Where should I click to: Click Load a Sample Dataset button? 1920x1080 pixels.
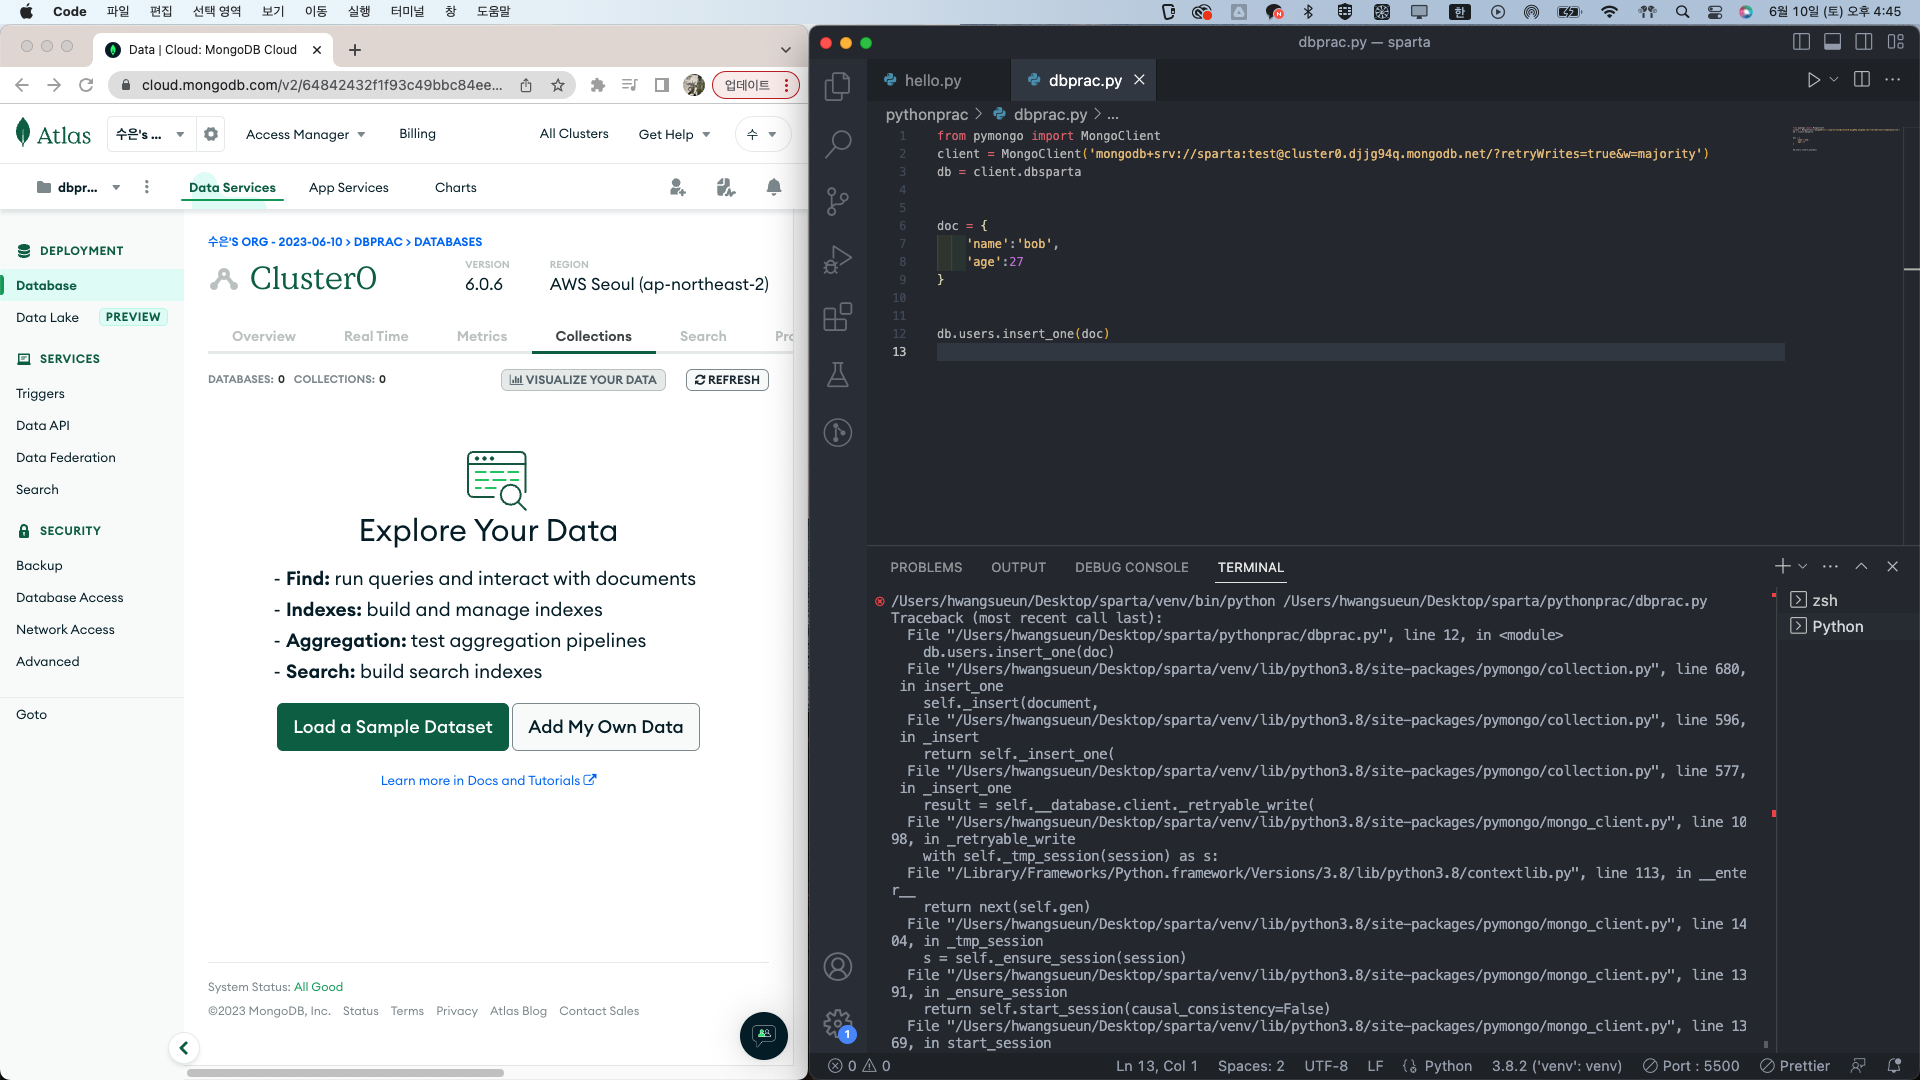(x=393, y=727)
